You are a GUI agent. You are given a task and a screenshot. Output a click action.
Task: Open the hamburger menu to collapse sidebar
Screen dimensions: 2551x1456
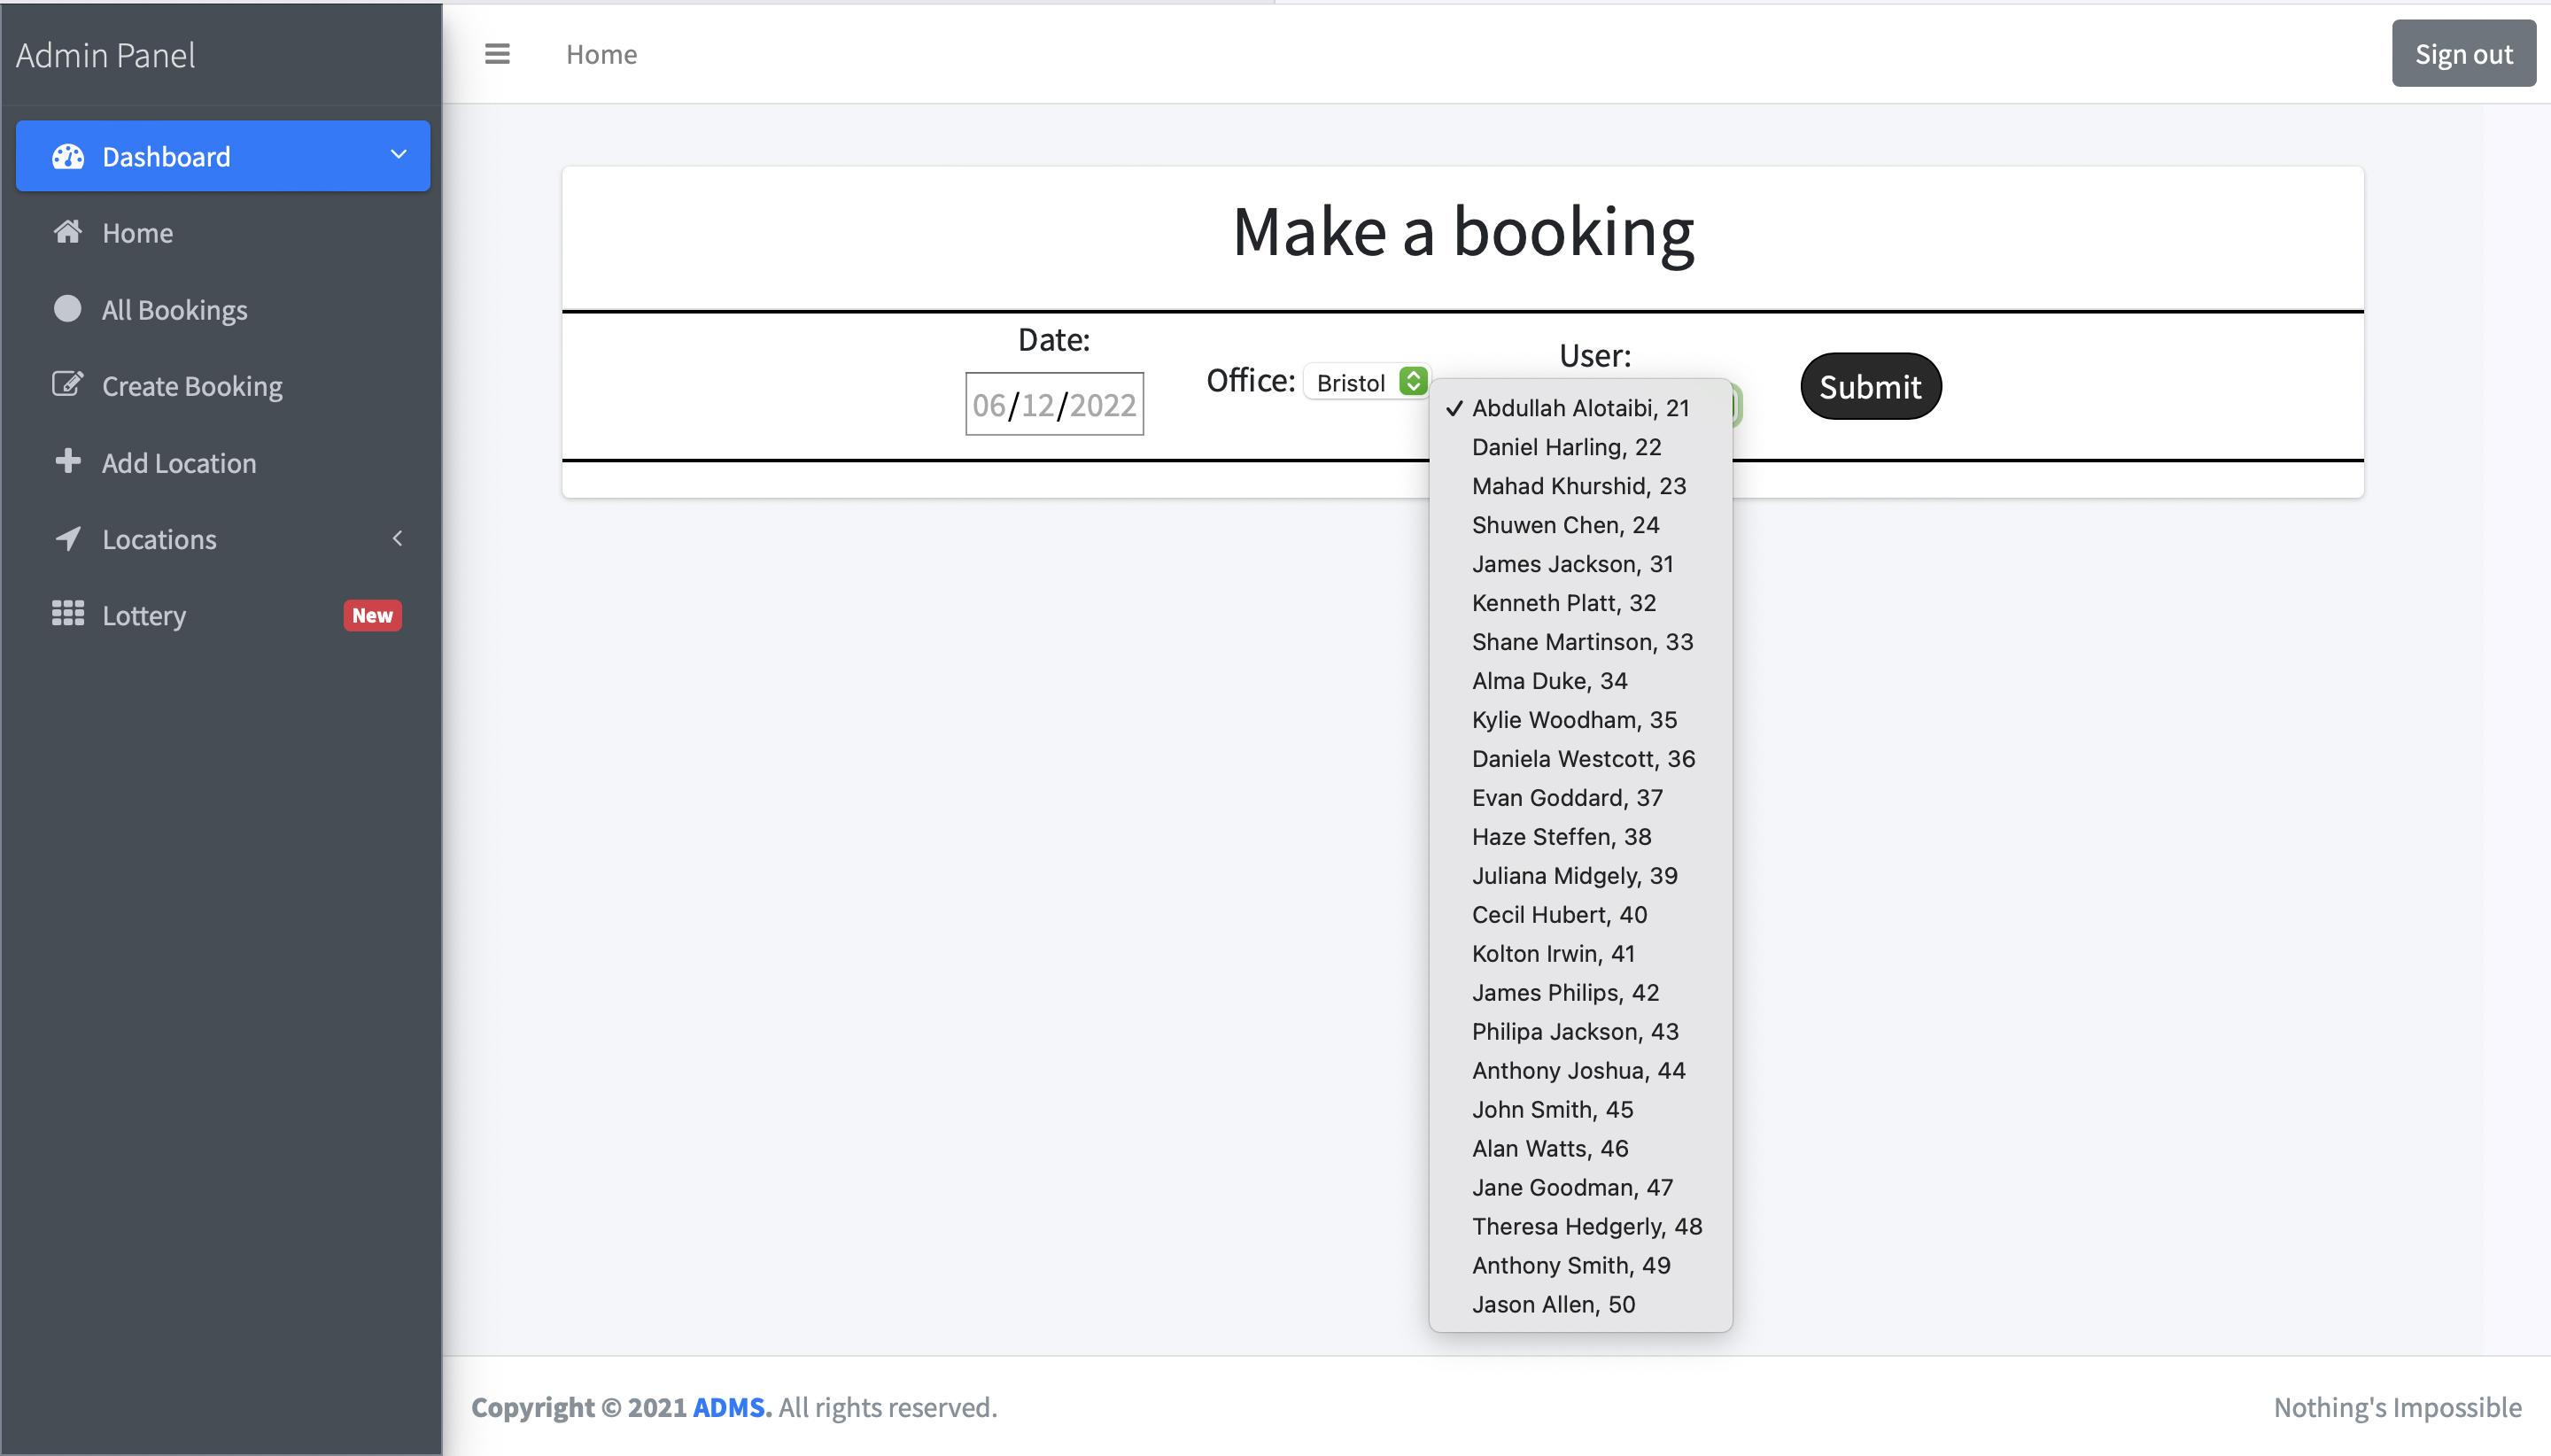click(497, 53)
